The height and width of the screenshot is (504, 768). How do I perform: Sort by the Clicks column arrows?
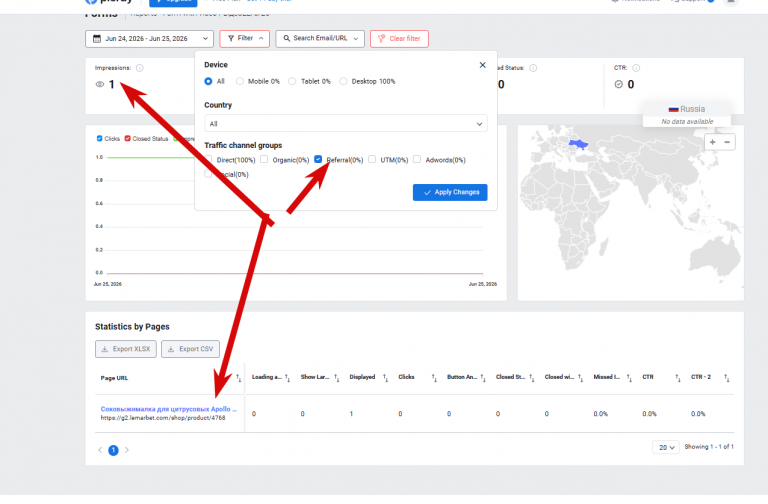[434, 378]
